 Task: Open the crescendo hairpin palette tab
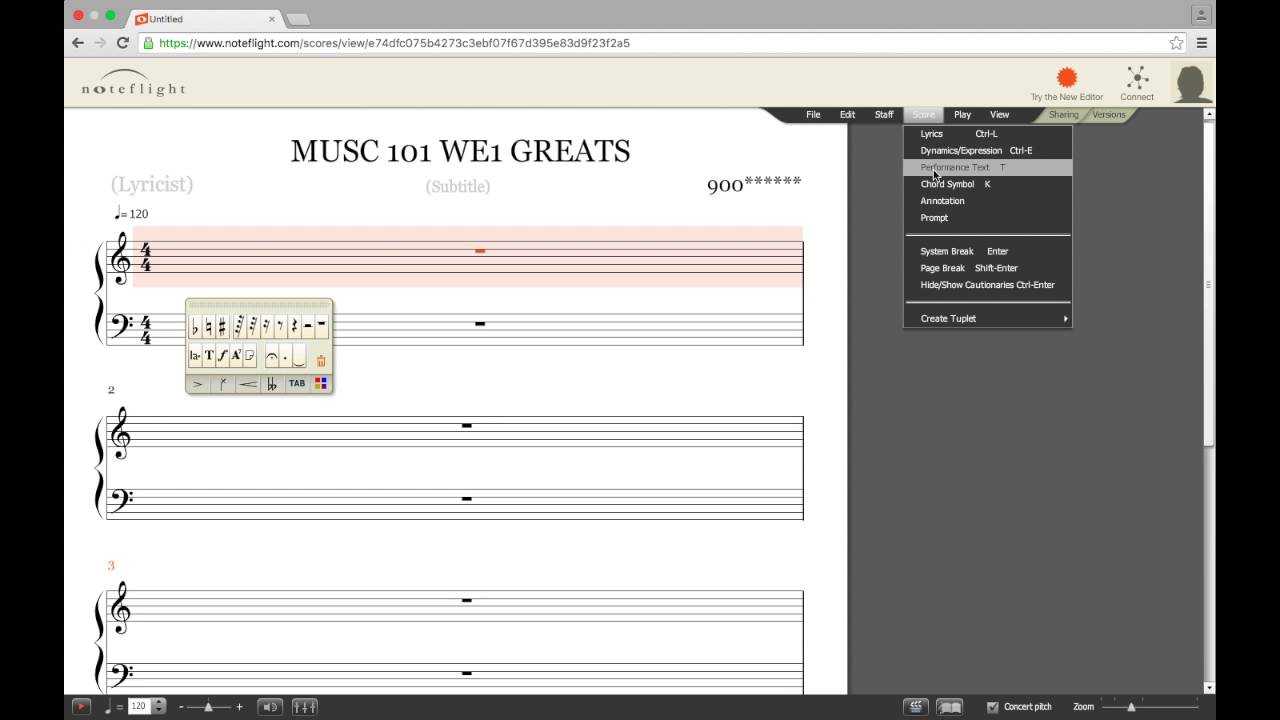(x=248, y=384)
